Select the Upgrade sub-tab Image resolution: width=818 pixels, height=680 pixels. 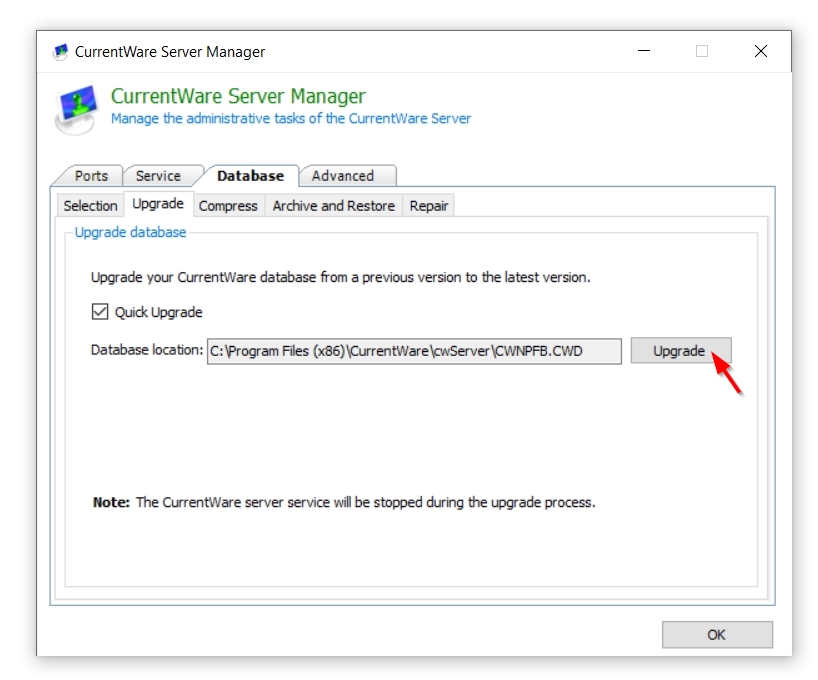(x=158, y=204)
